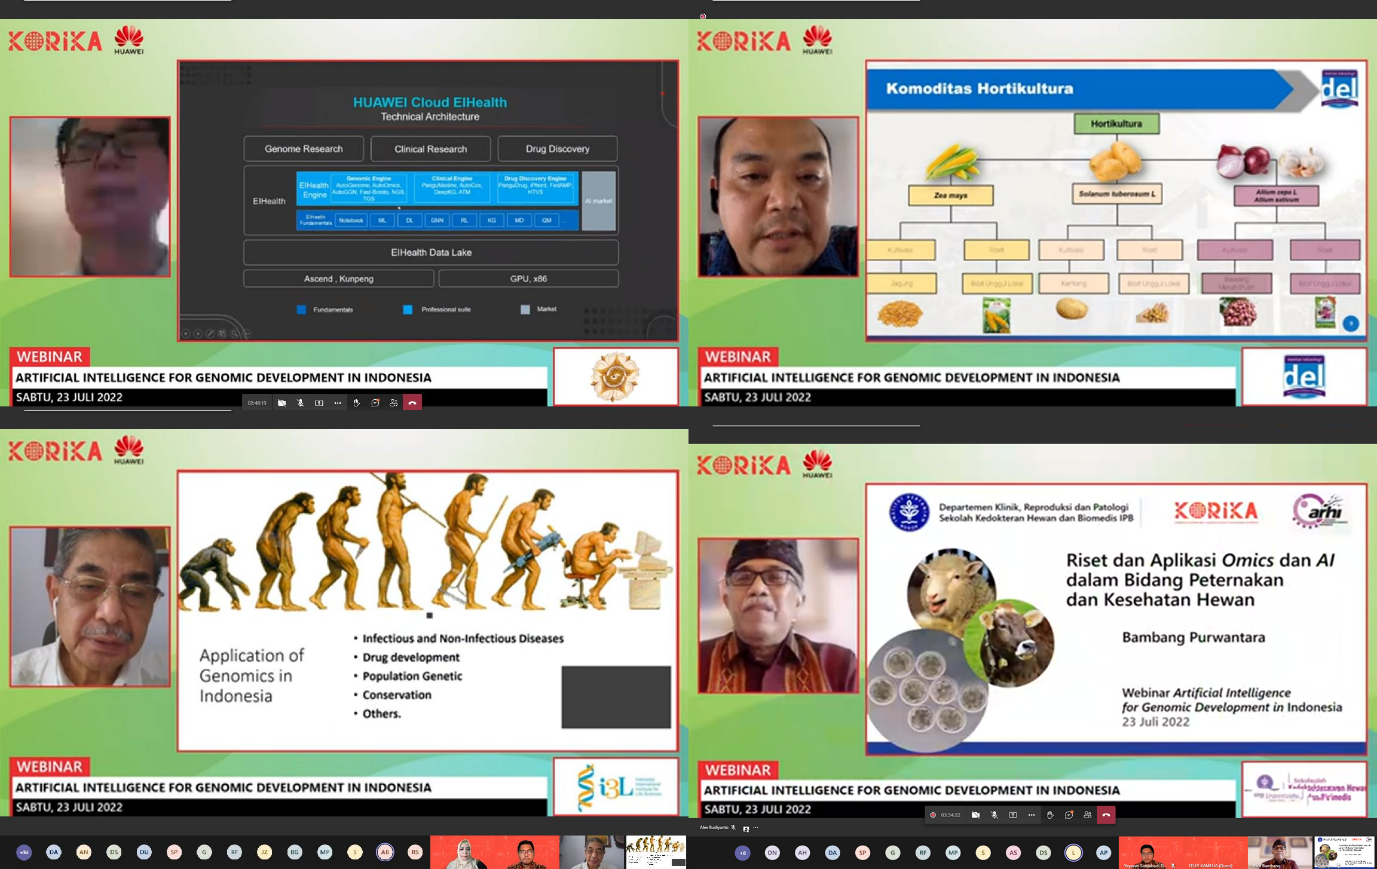Click the Drug Discovery box on EIHealth slide

coord(557,149)
